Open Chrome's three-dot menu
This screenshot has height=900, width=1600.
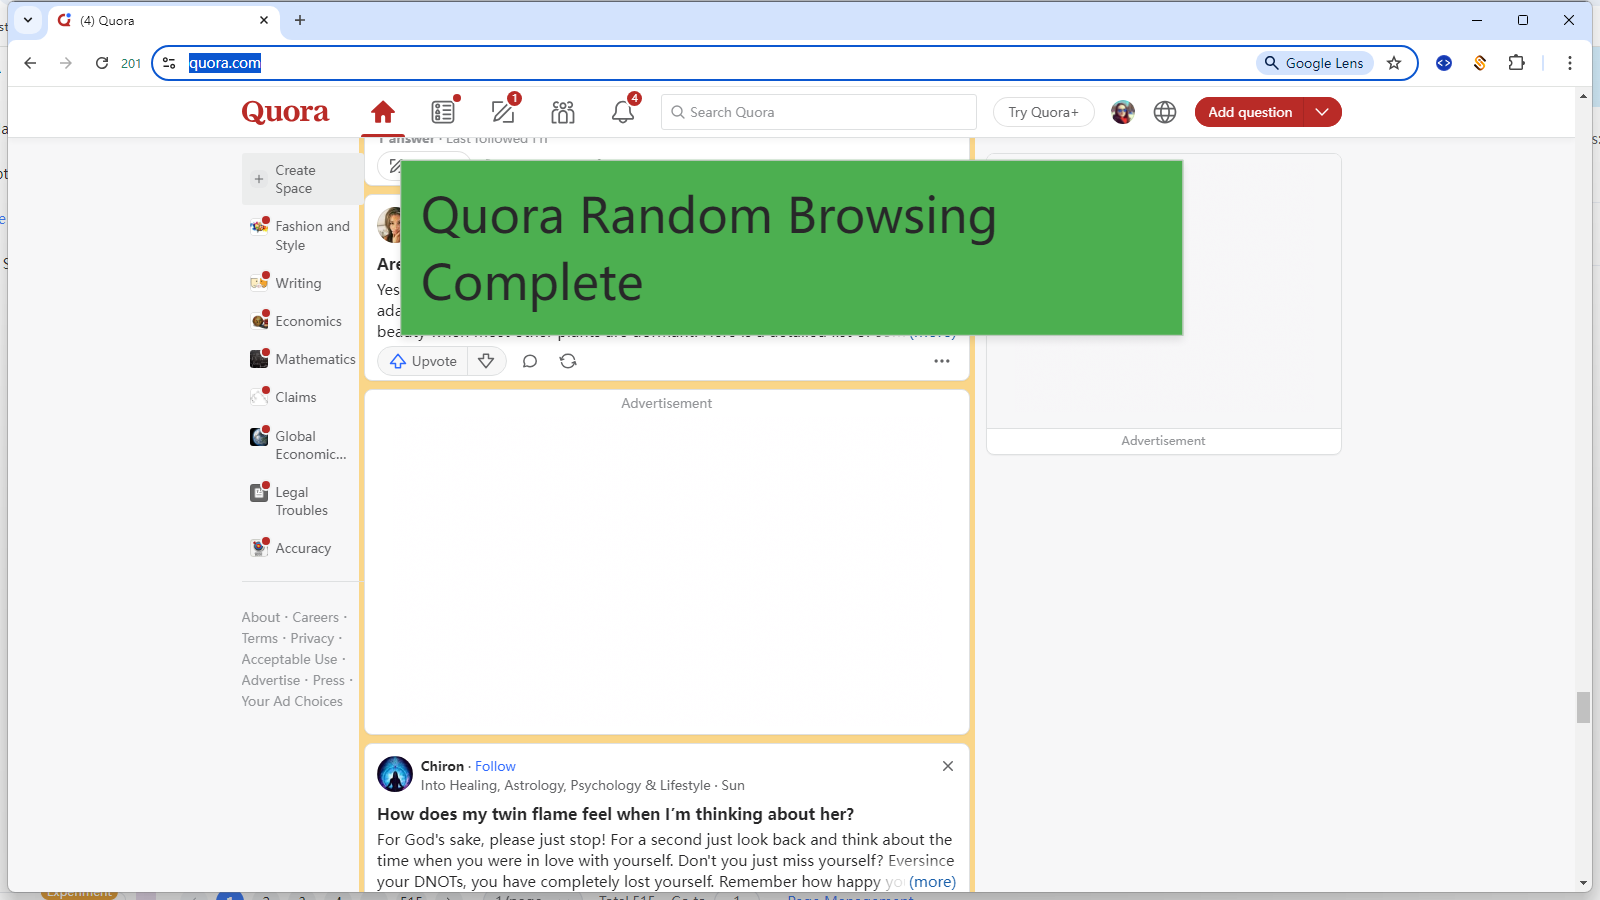pos(1570,63)
